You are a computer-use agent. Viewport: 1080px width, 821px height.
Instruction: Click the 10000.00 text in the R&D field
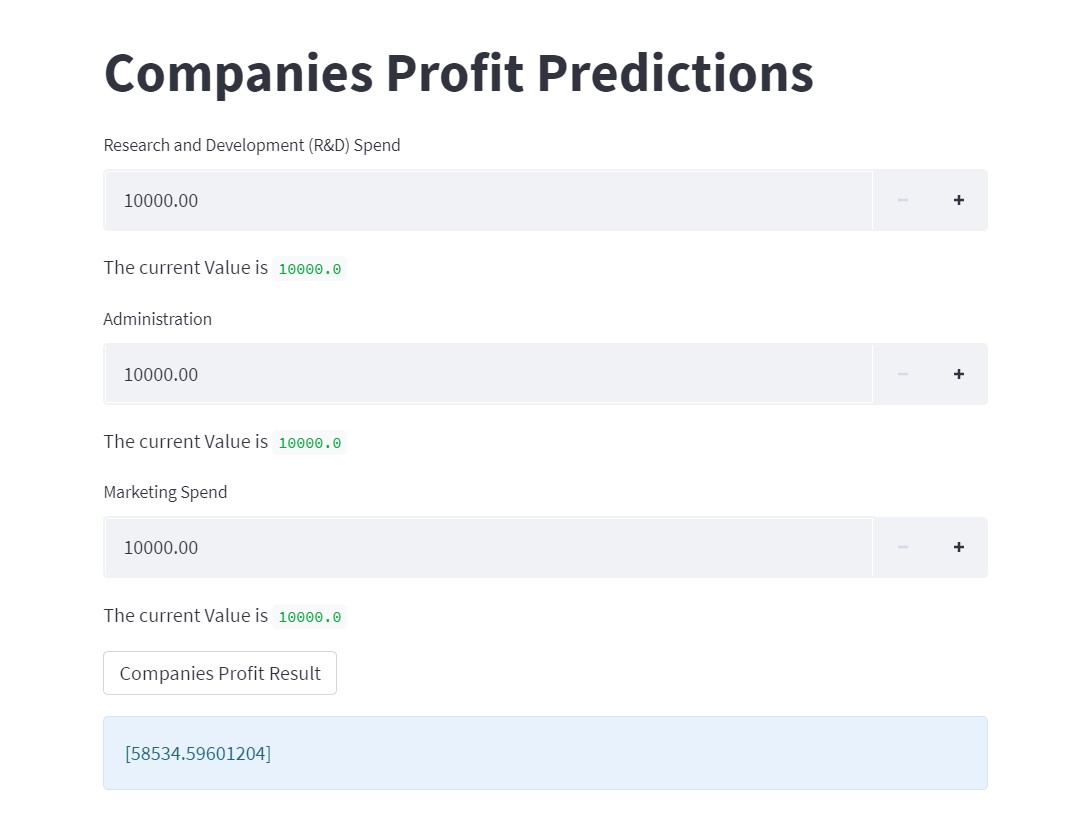[x=161, y=200]
